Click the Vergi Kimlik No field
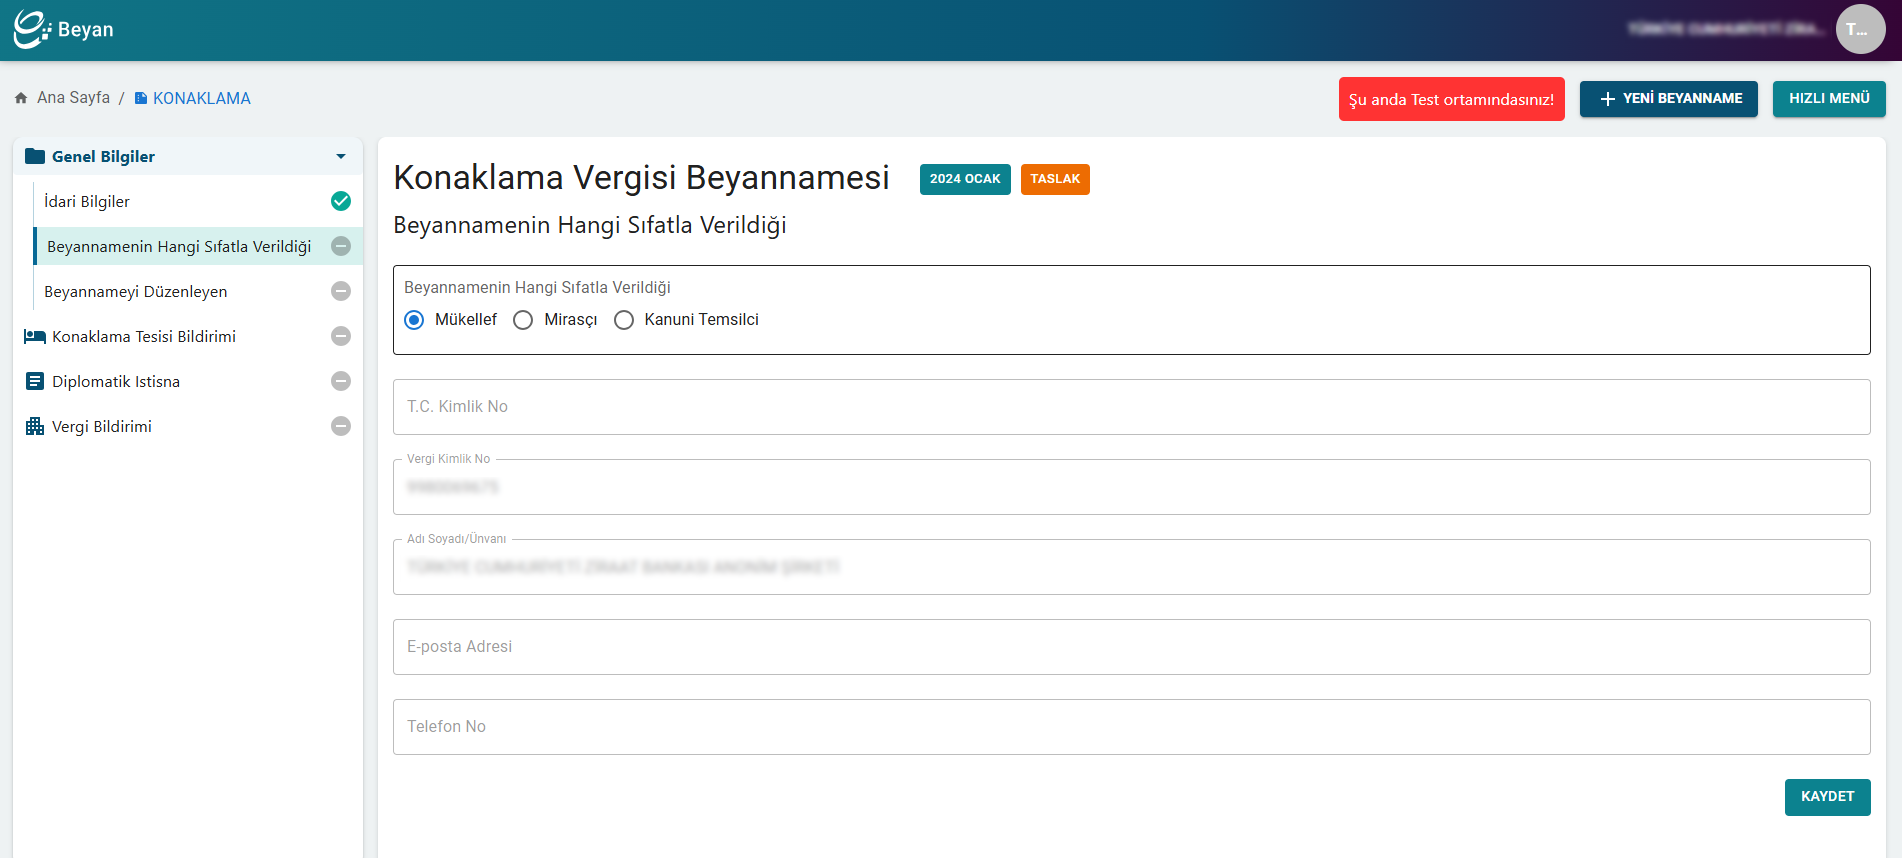The width and height of the screenshot is (1902, 858). 1131,487
